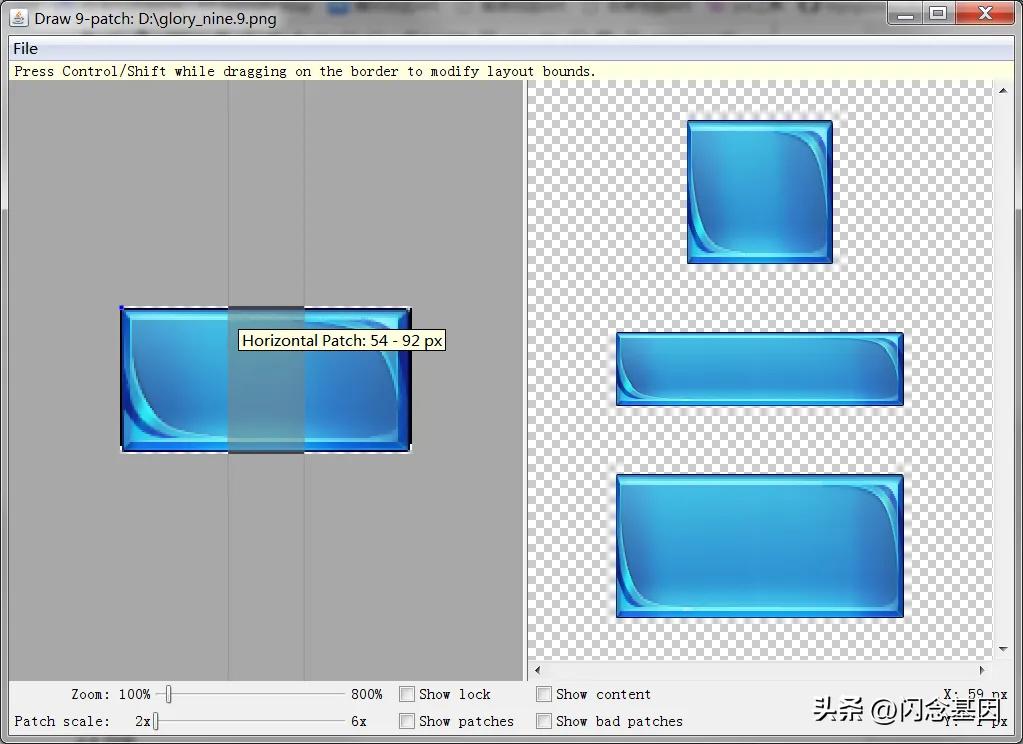The height and width of the screenshot is (744, 1023).
Task: Click the Patch scale slider handle
Action: click(x=156, y=721)
